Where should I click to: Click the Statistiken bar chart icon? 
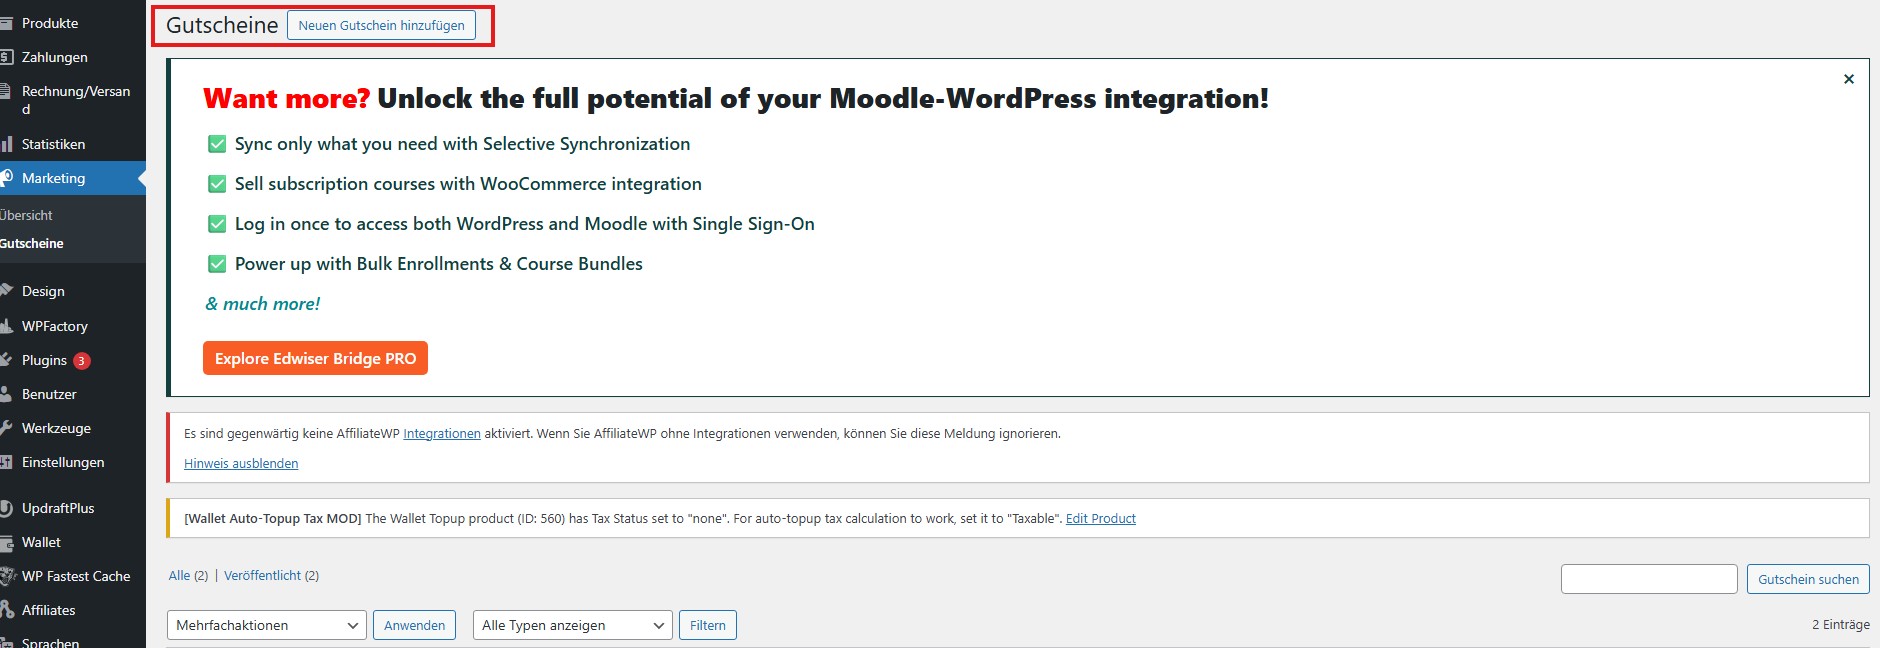pos(6,144)
